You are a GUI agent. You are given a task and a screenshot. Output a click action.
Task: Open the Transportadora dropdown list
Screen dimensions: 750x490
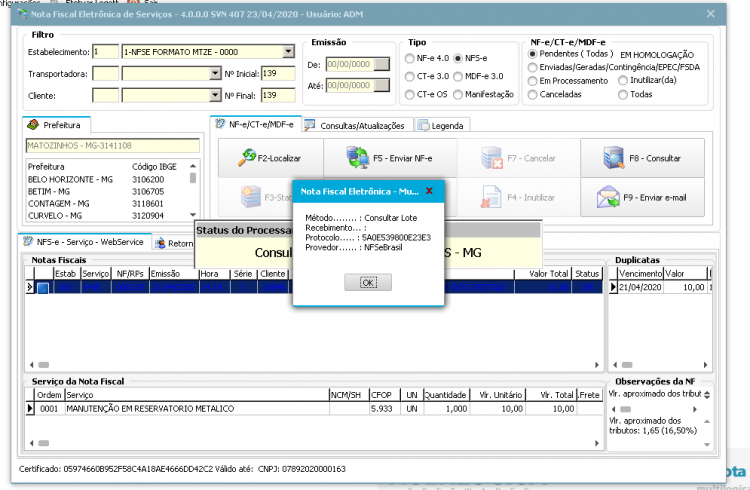point(215,73)
